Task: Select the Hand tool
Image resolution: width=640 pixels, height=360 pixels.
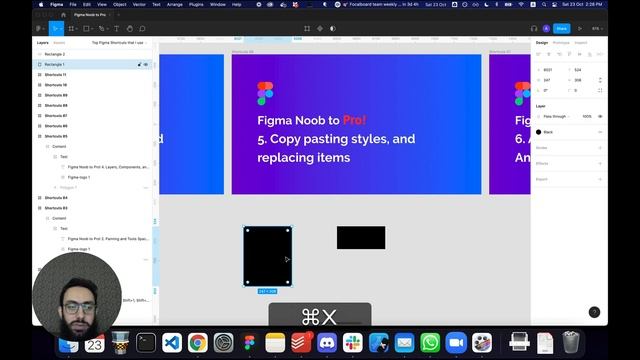Action: (129, 29)
